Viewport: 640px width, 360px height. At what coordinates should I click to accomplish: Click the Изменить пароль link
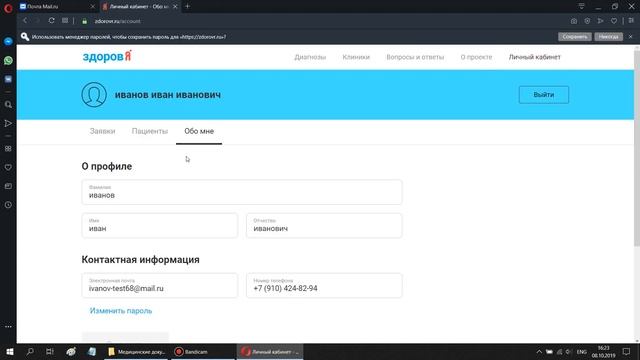coord(121,311)
